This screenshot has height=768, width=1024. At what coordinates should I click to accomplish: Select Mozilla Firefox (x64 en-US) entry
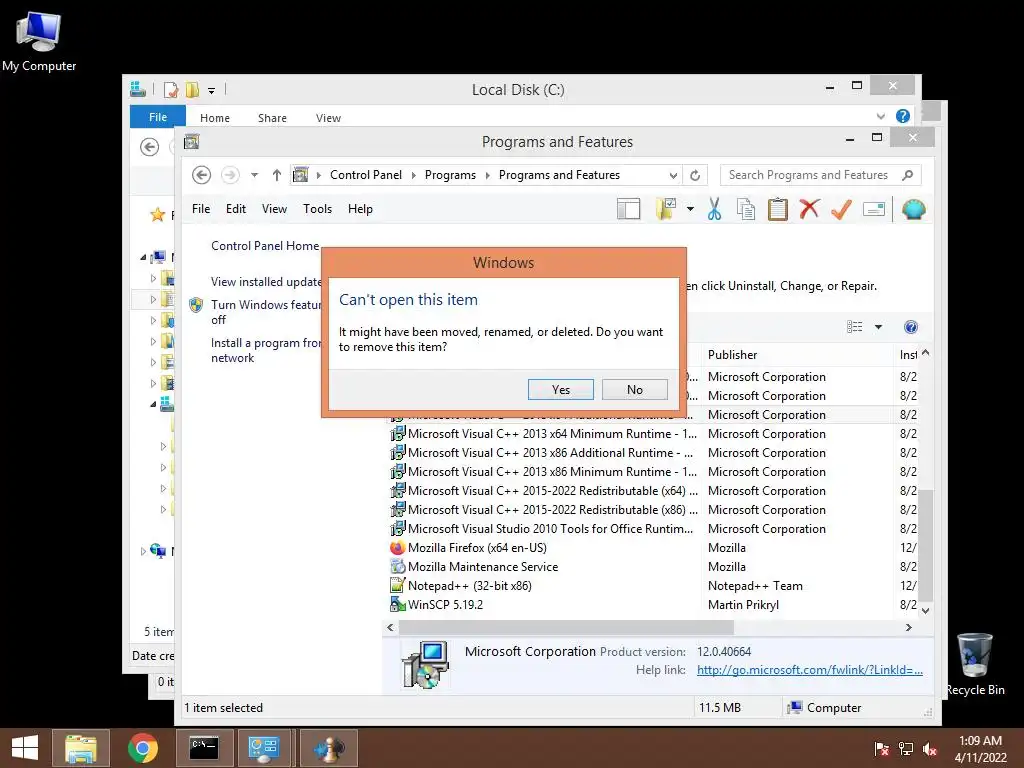(477, 548)
